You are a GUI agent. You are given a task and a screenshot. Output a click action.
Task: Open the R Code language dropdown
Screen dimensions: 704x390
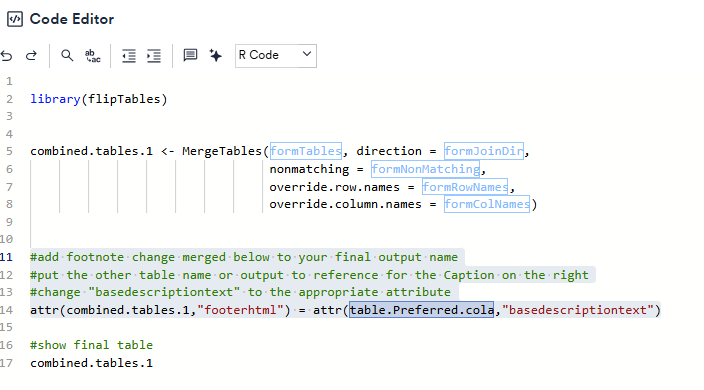276,56
